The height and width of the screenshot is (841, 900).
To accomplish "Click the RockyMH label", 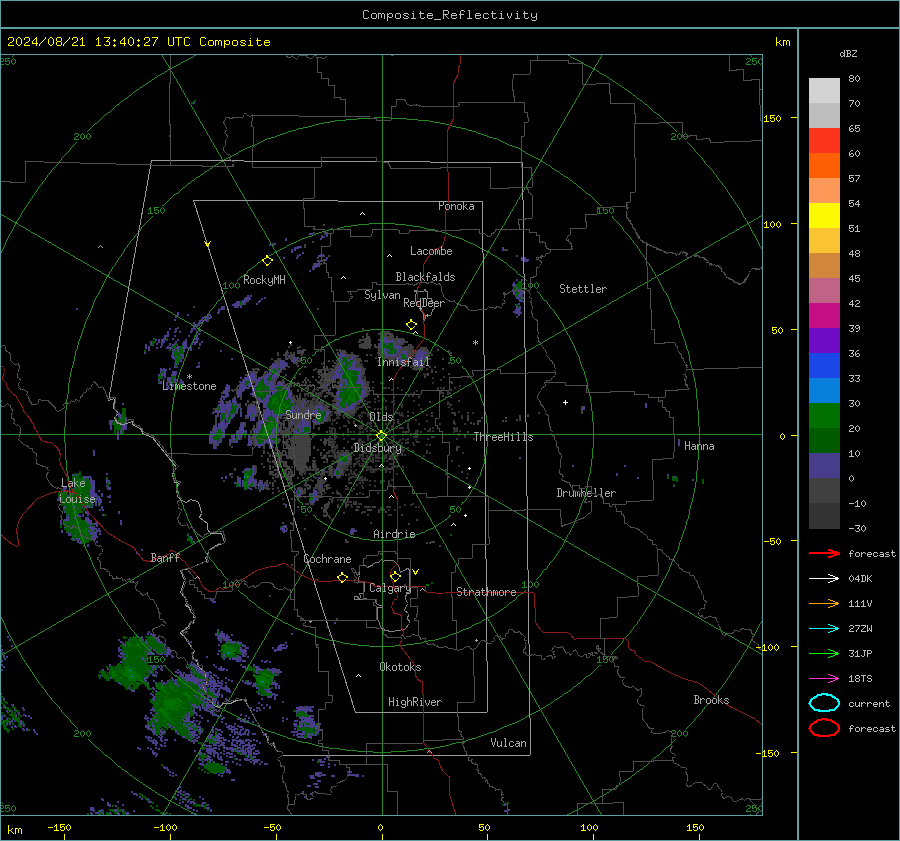I will pyautogui.click(x=264, y=280).
